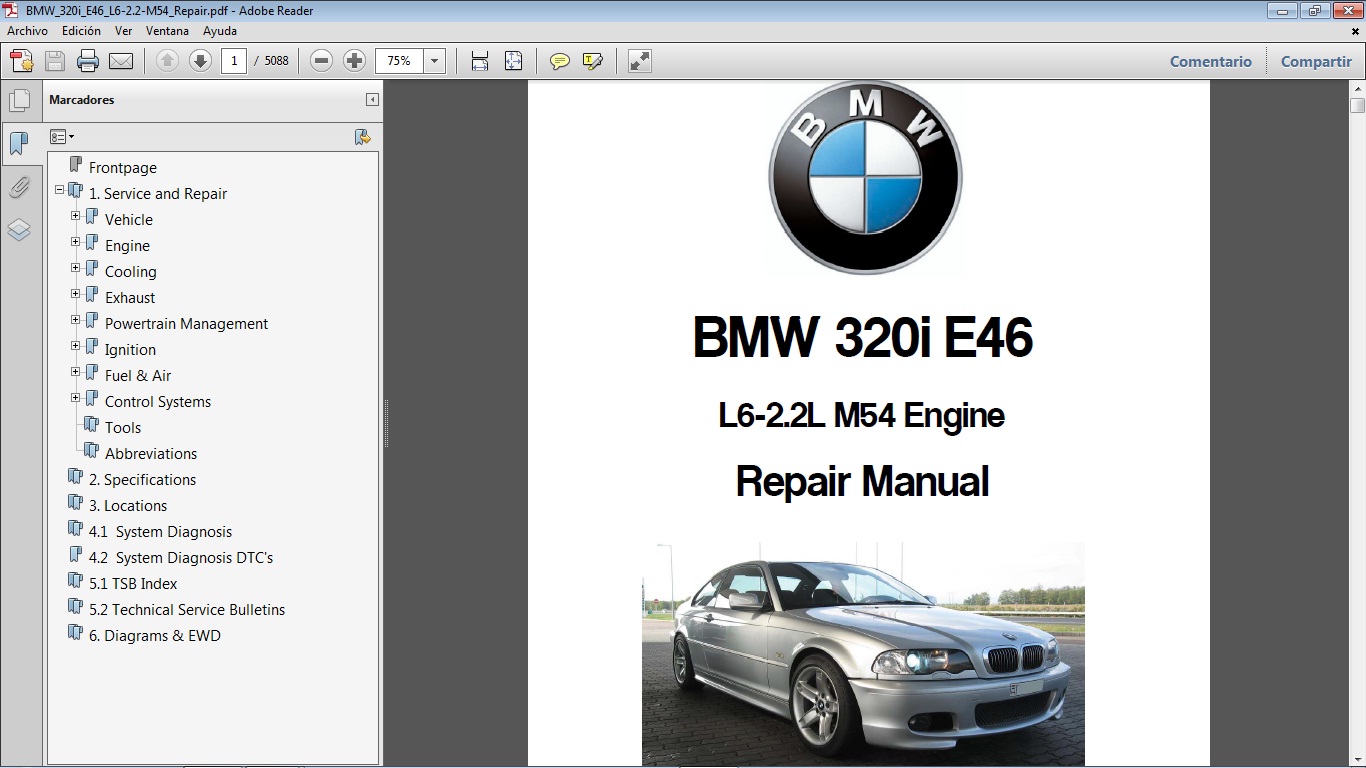Select the highlight text tool
The image size is (1366, 768).
pyautogui.click(x=593, y=61)
